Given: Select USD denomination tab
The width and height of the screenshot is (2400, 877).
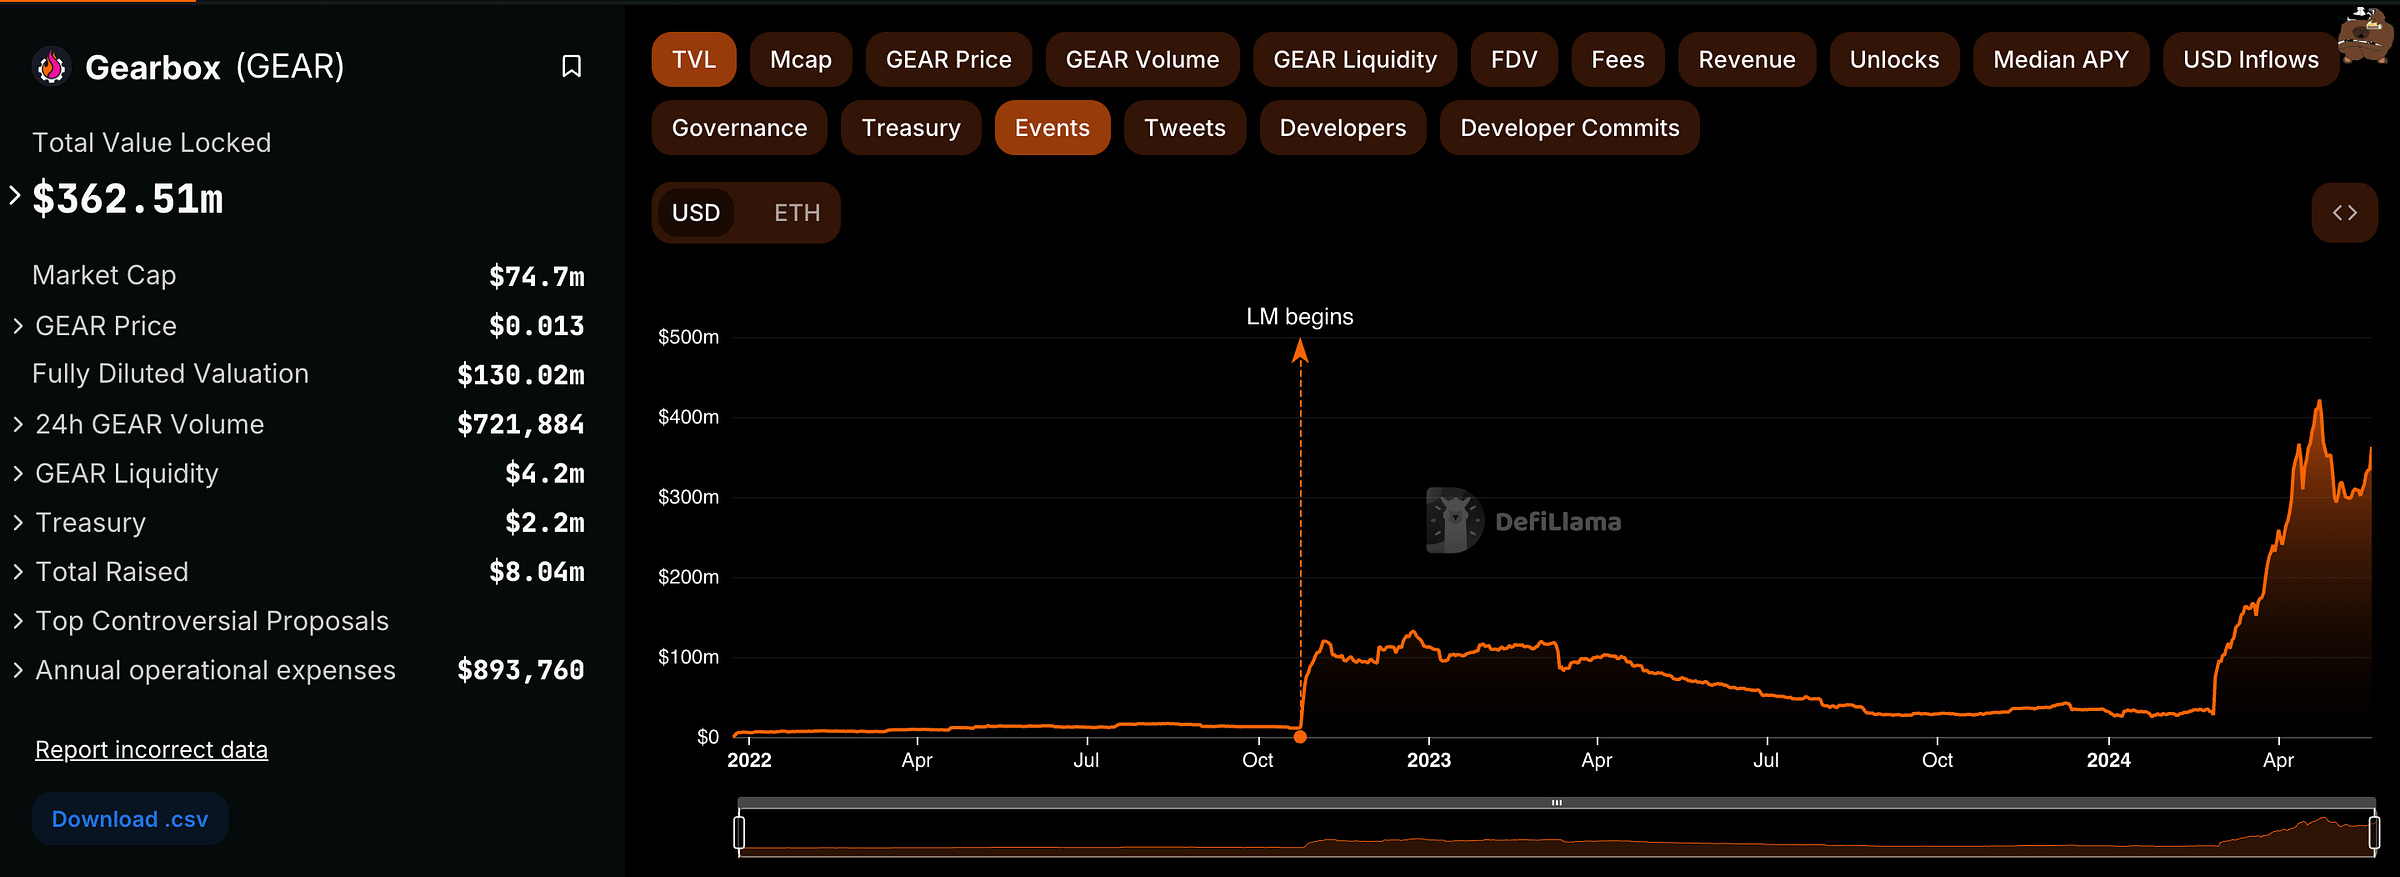Looking at the screenshot, I should 696,213.
